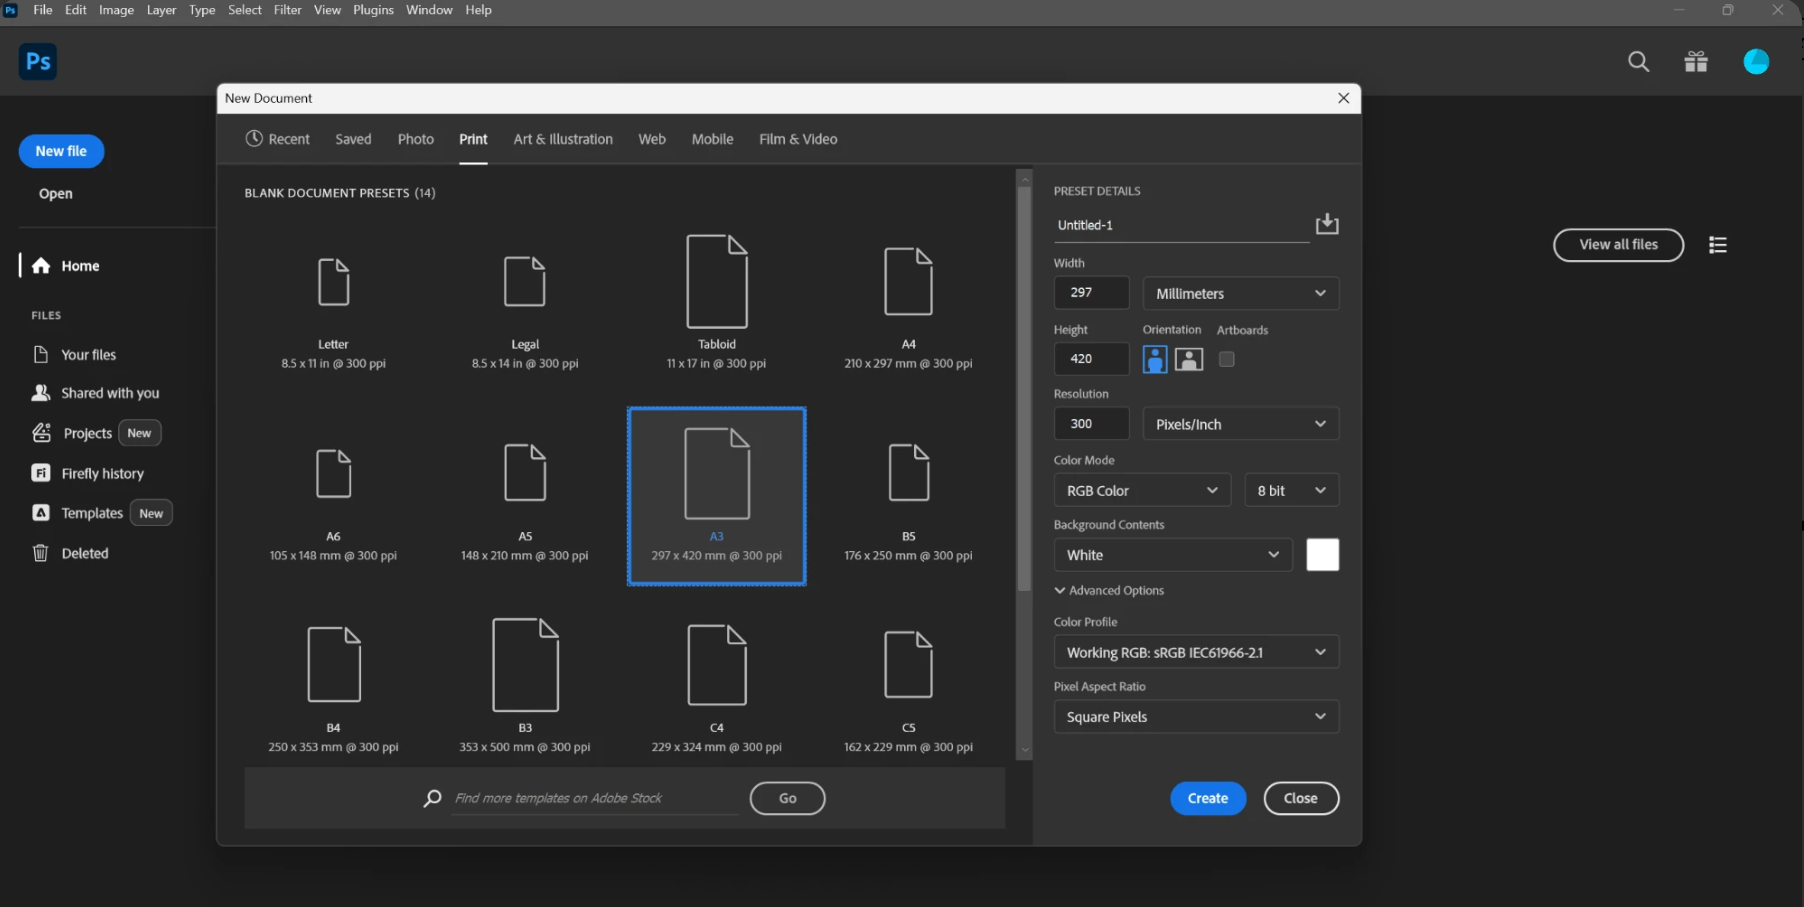Open the Pixels/Inch resolution units dropdown
Screen dimensions: 1804x907
point(1241,424)
